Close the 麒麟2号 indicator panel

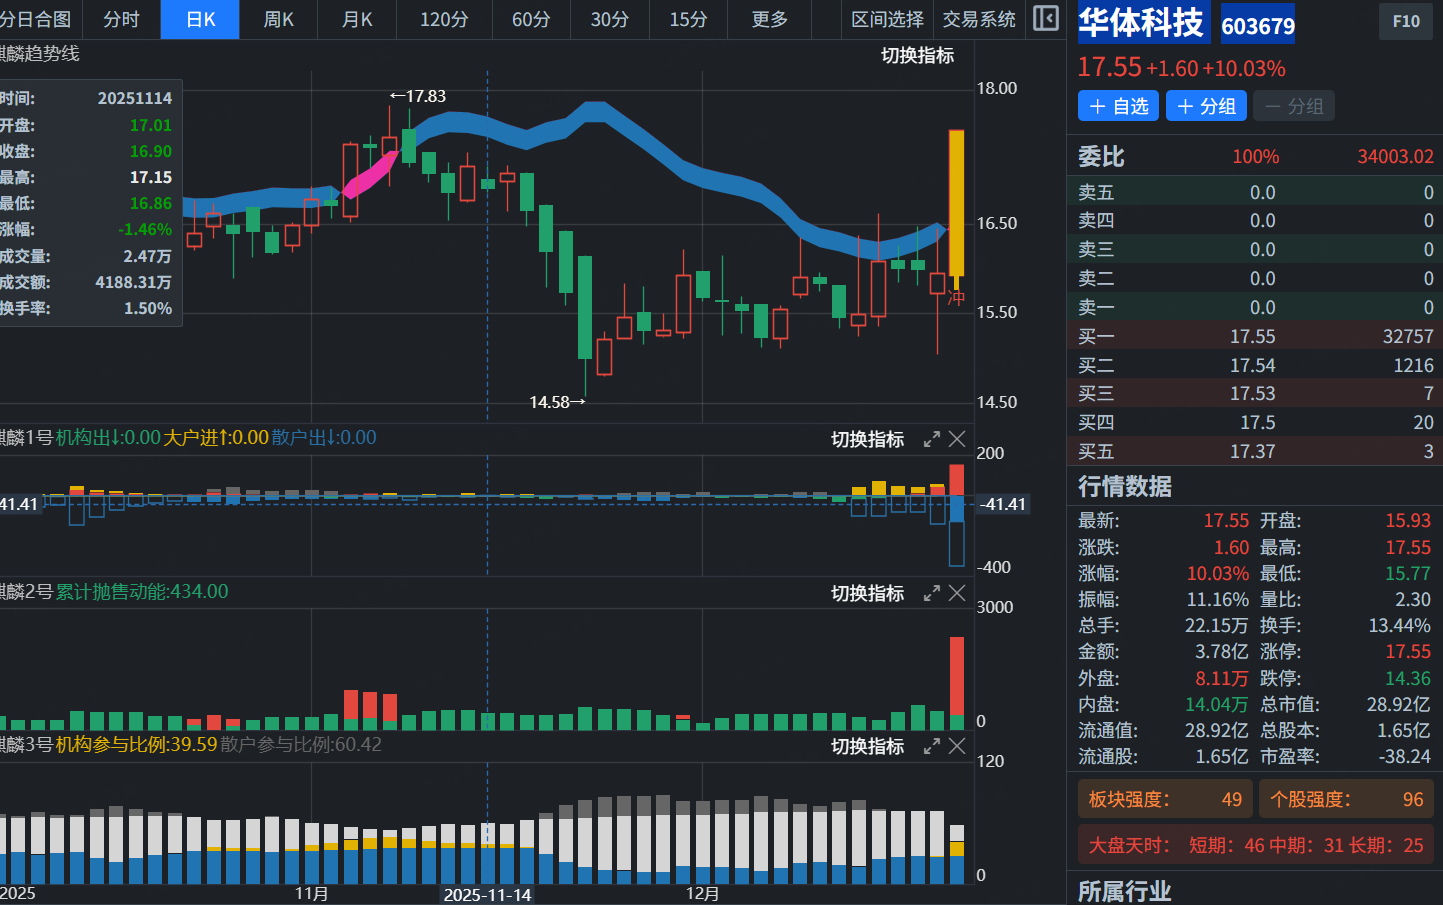point(957,593)
